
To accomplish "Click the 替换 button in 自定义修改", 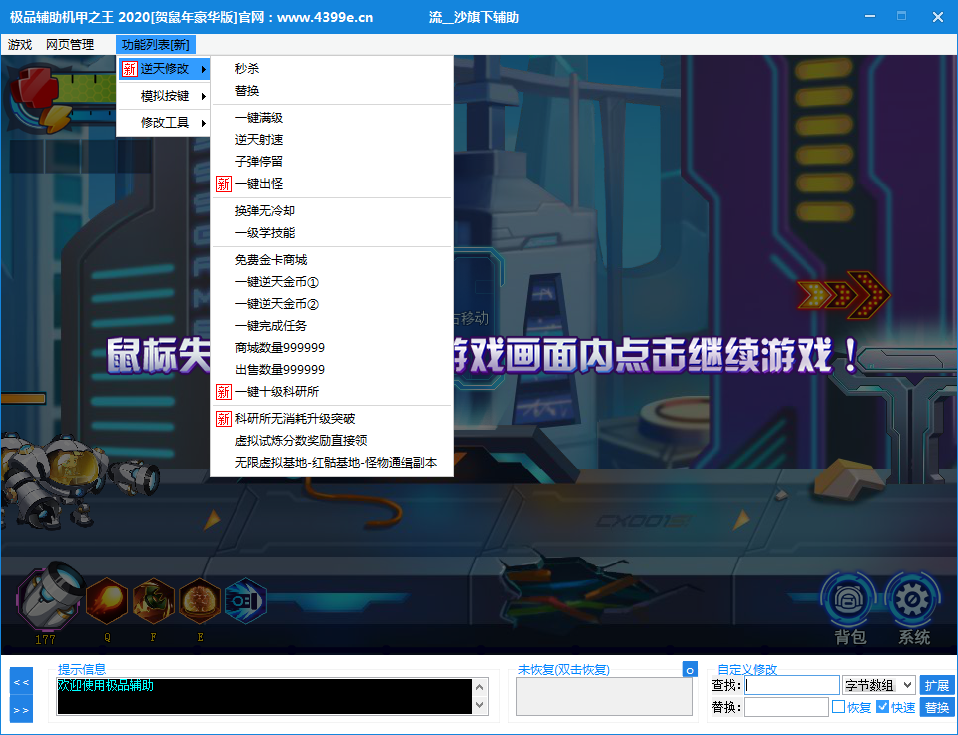I will coord(937,708).
